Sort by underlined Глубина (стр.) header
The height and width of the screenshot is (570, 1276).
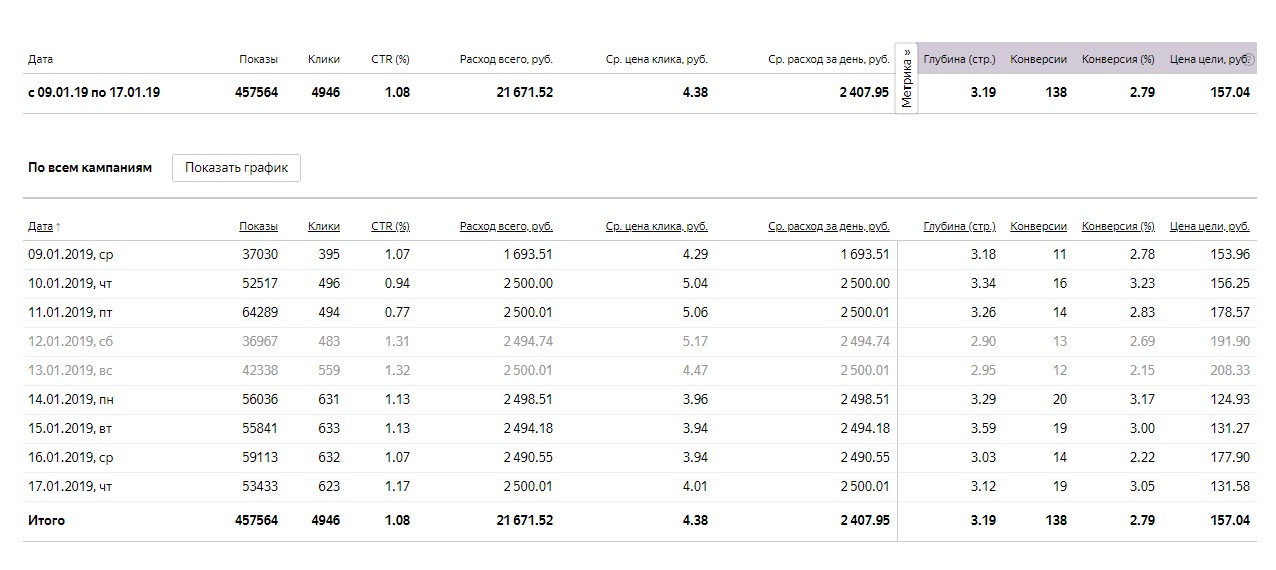pos(959,227)
